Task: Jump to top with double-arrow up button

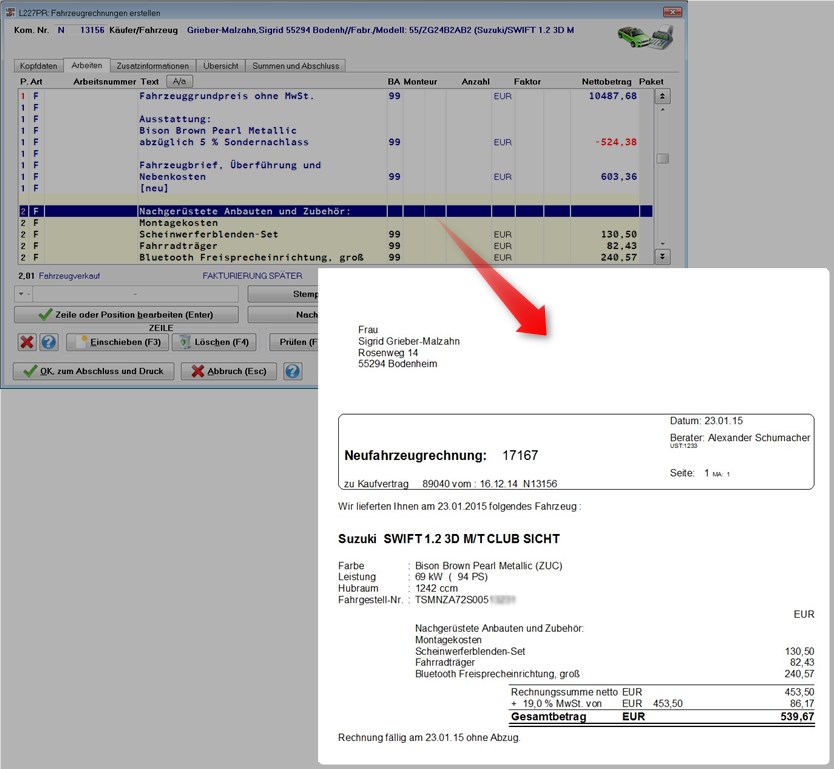Action: (662, 96)
